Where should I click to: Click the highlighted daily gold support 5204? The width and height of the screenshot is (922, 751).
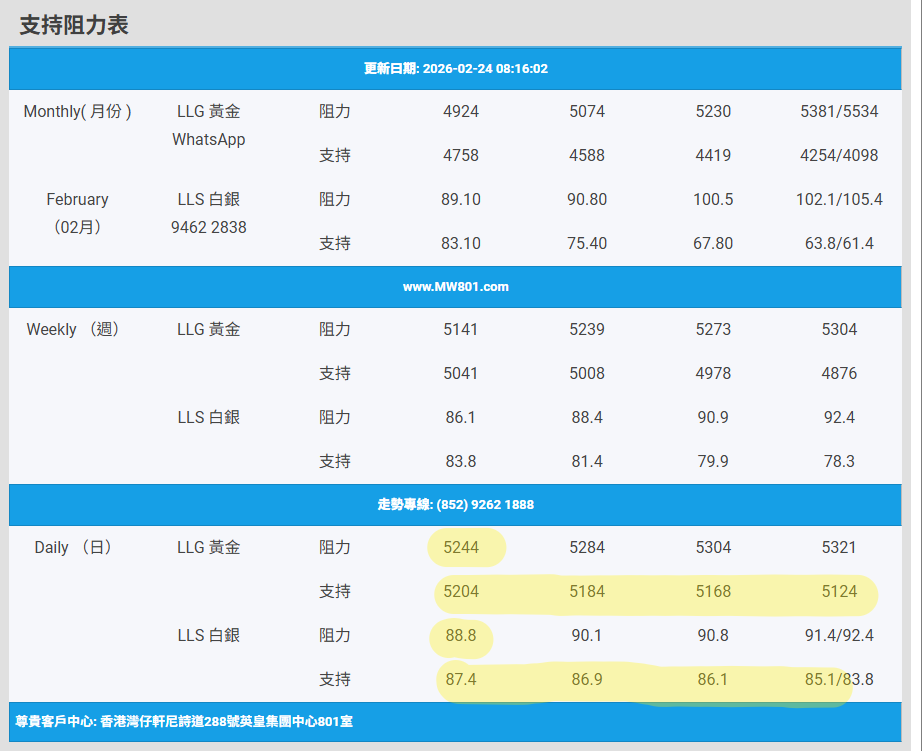pos(461,592)
